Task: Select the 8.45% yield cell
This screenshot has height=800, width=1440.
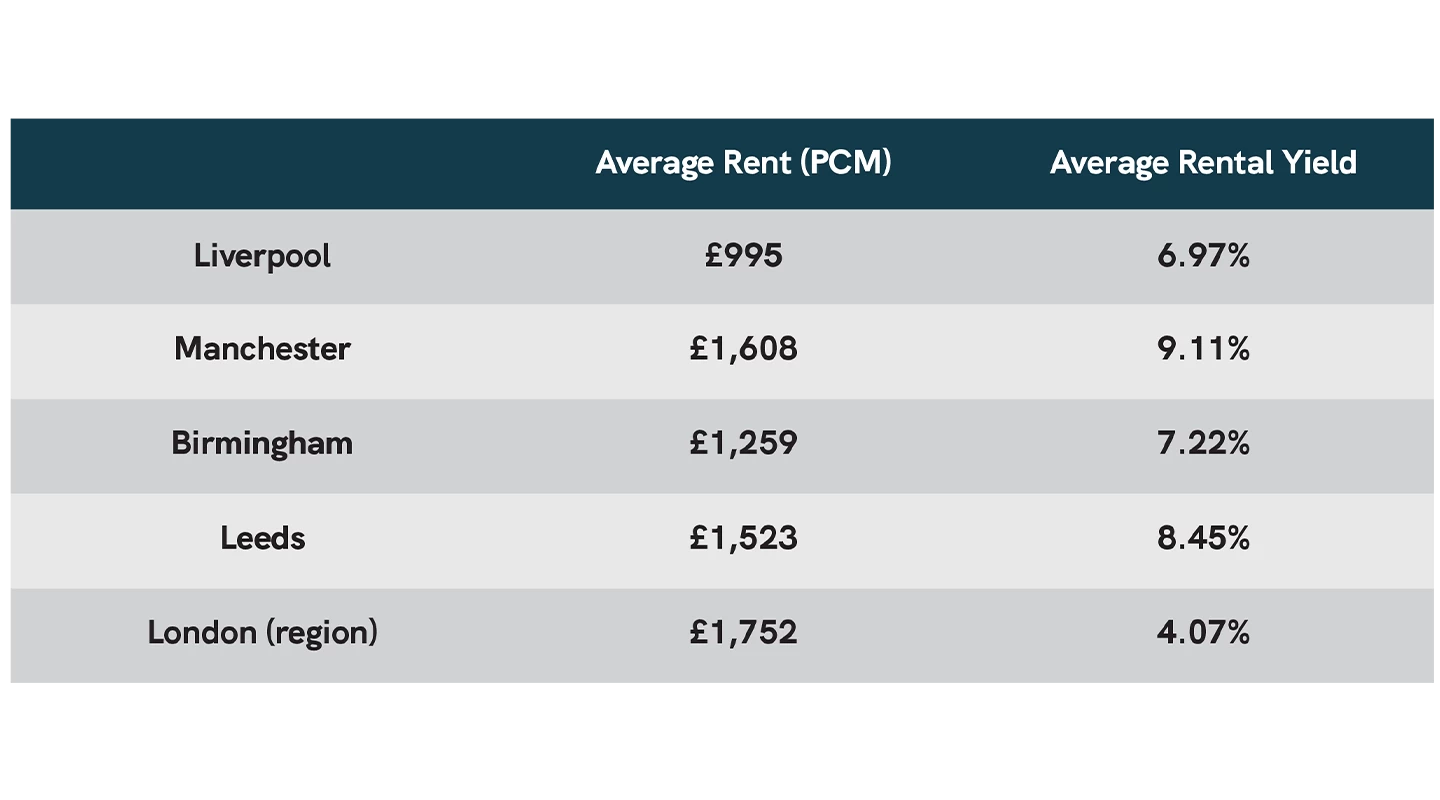Action: tap(1203, 538)
